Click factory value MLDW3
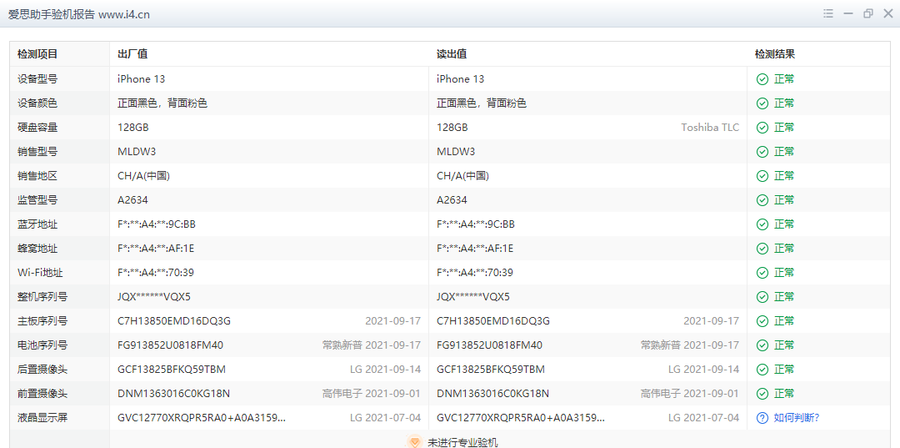Image resolution: width=900 pixels, height=448 pixels. point(137,151)
